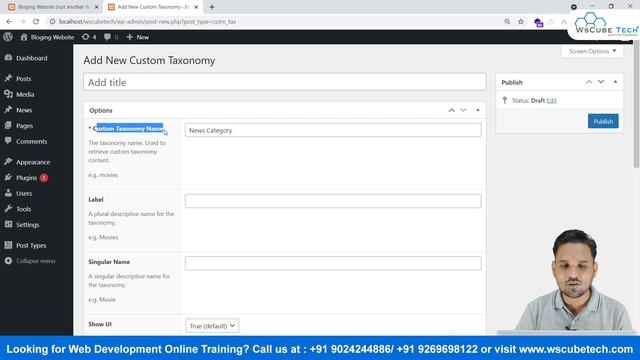Click the Settings sliders icon
640x360 pixels.
[x=8, y=224]
